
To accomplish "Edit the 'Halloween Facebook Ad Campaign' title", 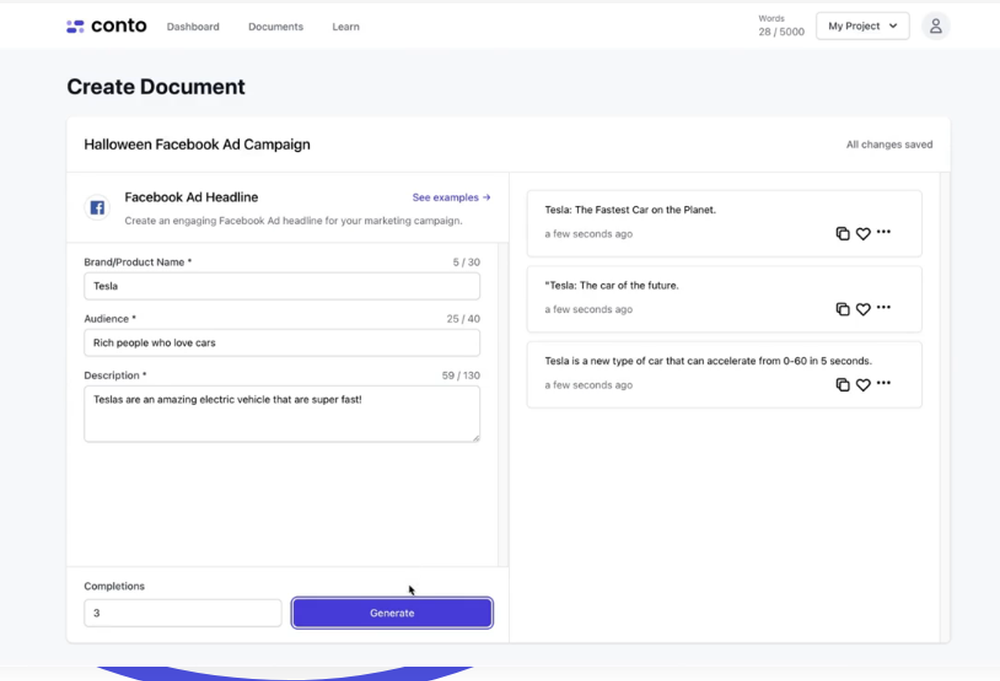I will coord(197,145).
